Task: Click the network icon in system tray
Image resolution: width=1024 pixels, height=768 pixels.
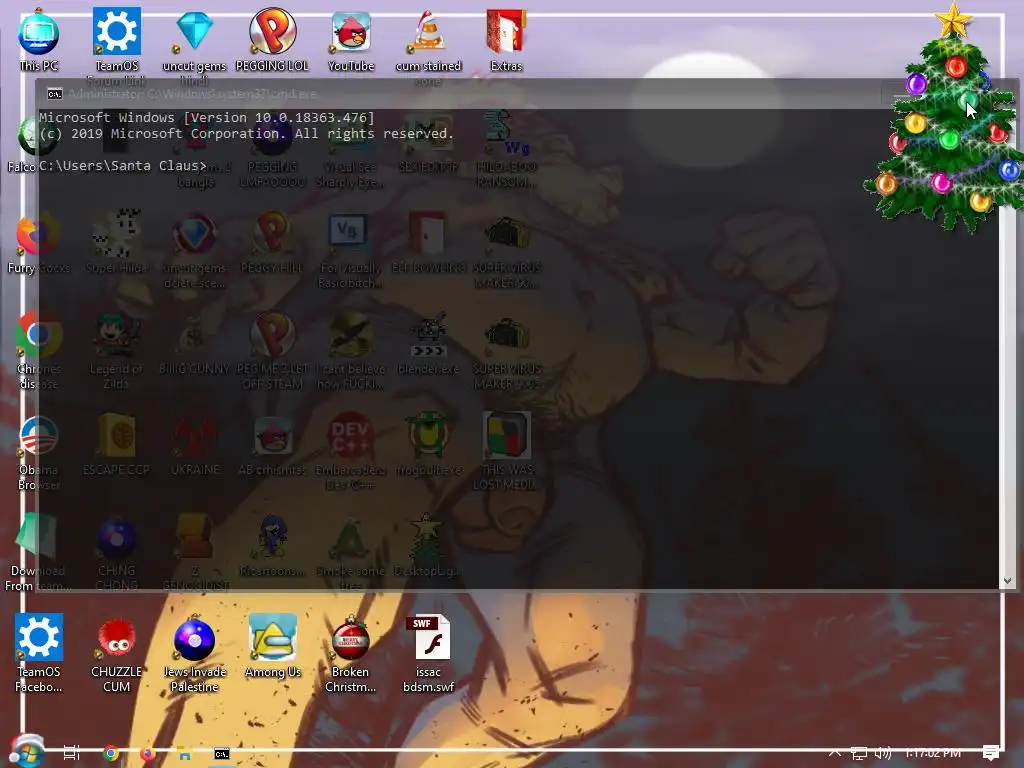Action: click(x=859, y=754)
